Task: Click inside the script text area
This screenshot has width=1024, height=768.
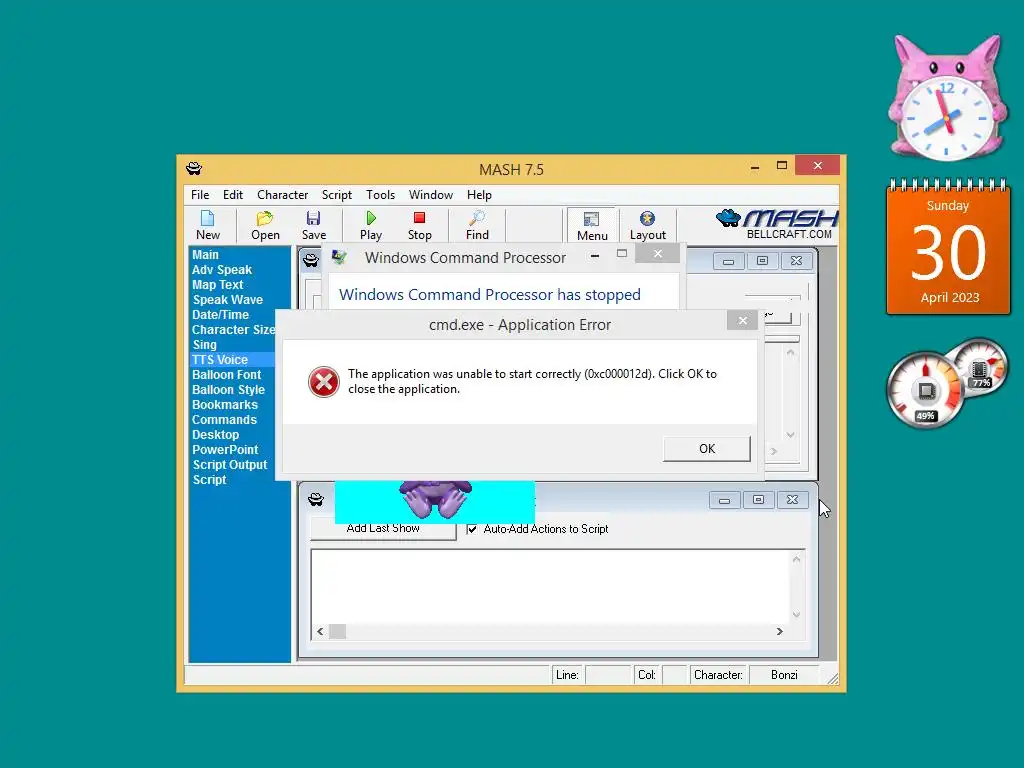Action: (551, 586)
